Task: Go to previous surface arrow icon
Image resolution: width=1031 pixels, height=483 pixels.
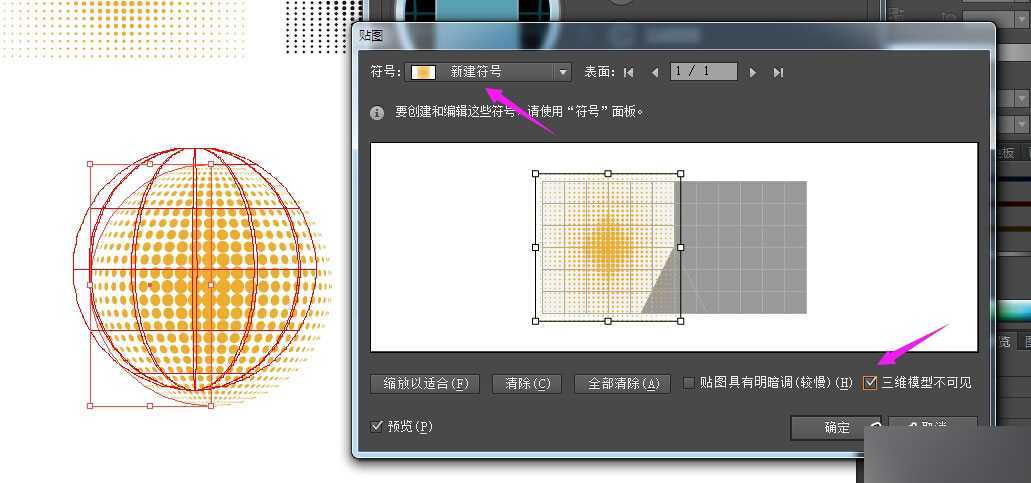Action: [655, 72]
